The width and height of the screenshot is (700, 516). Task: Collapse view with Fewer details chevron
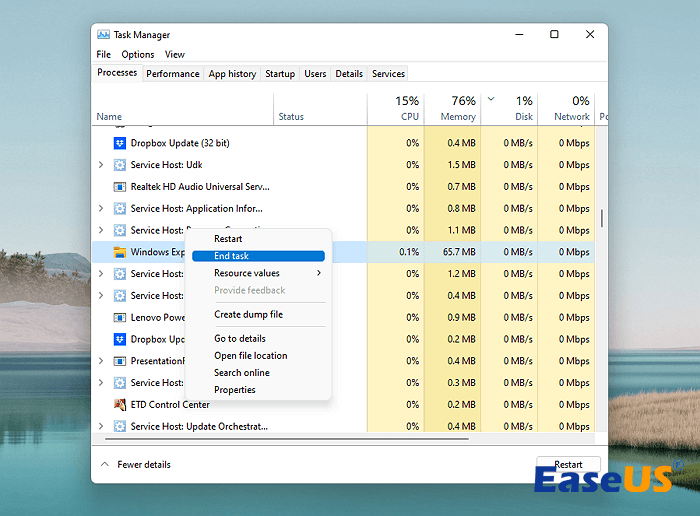(x=104, y=464)
